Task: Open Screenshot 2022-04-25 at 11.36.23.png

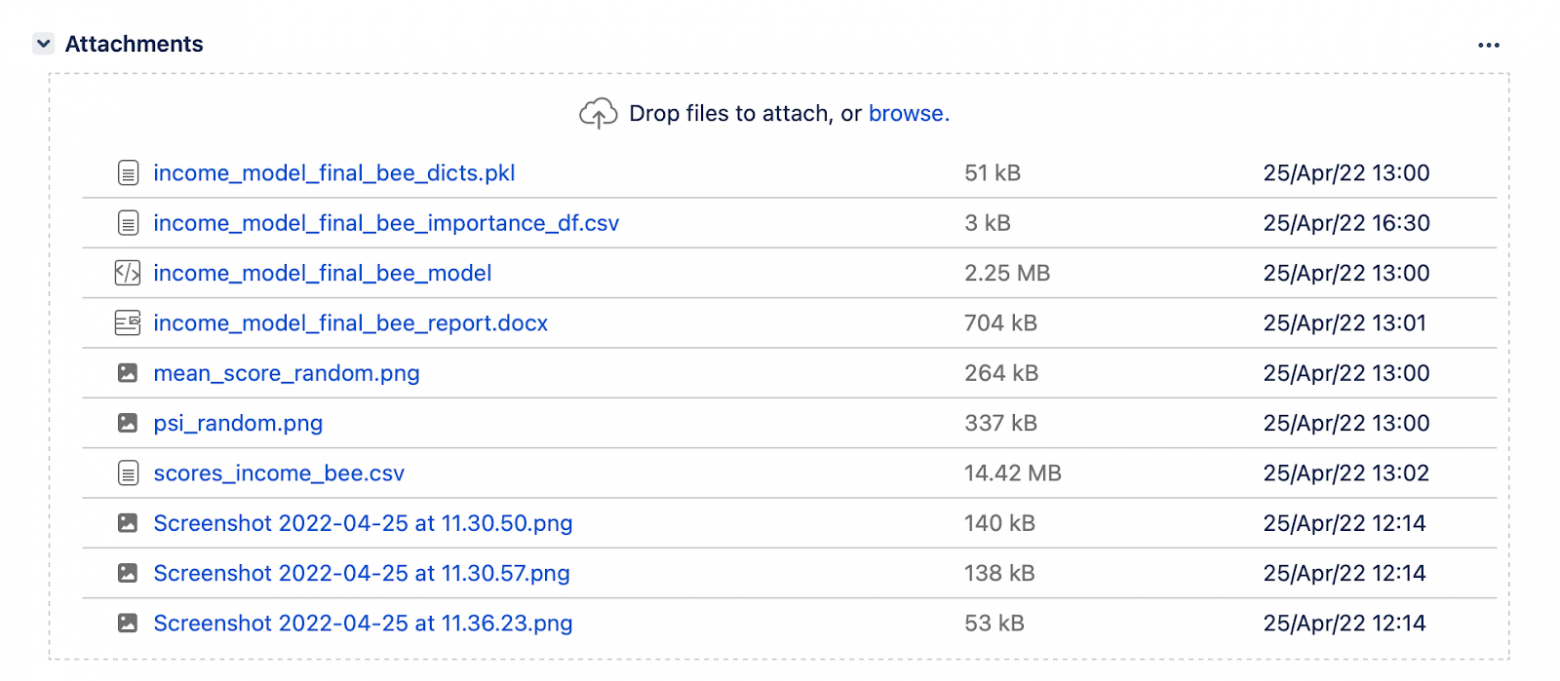Action: pos(362,623)
